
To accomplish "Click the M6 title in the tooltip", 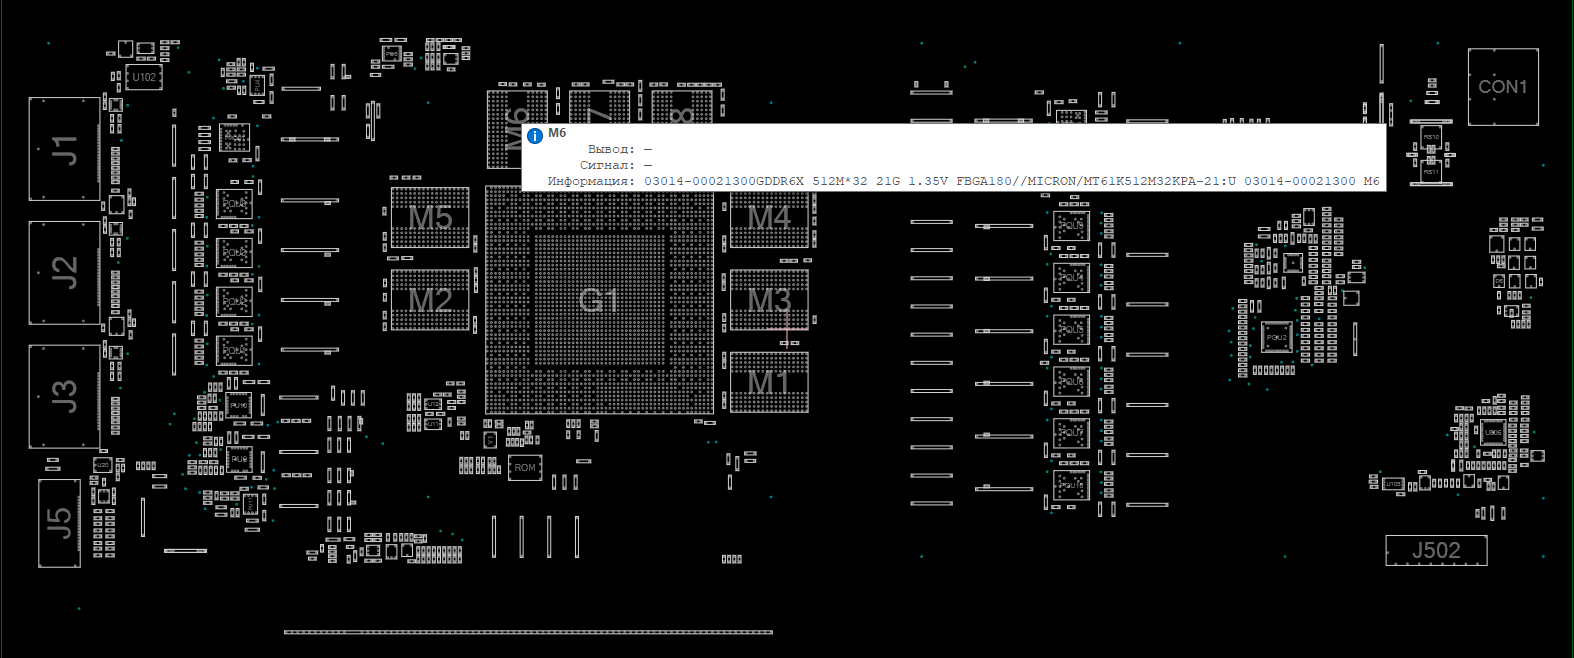I will tap(557, 133).
